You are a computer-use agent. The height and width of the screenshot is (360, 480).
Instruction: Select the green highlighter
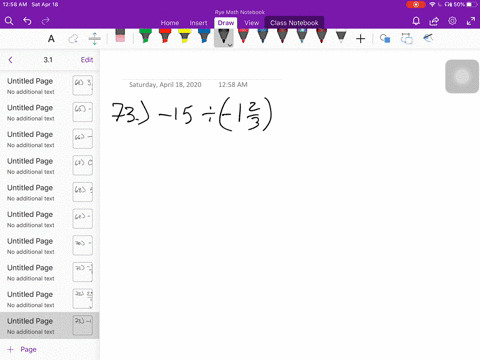pos(145,36)
